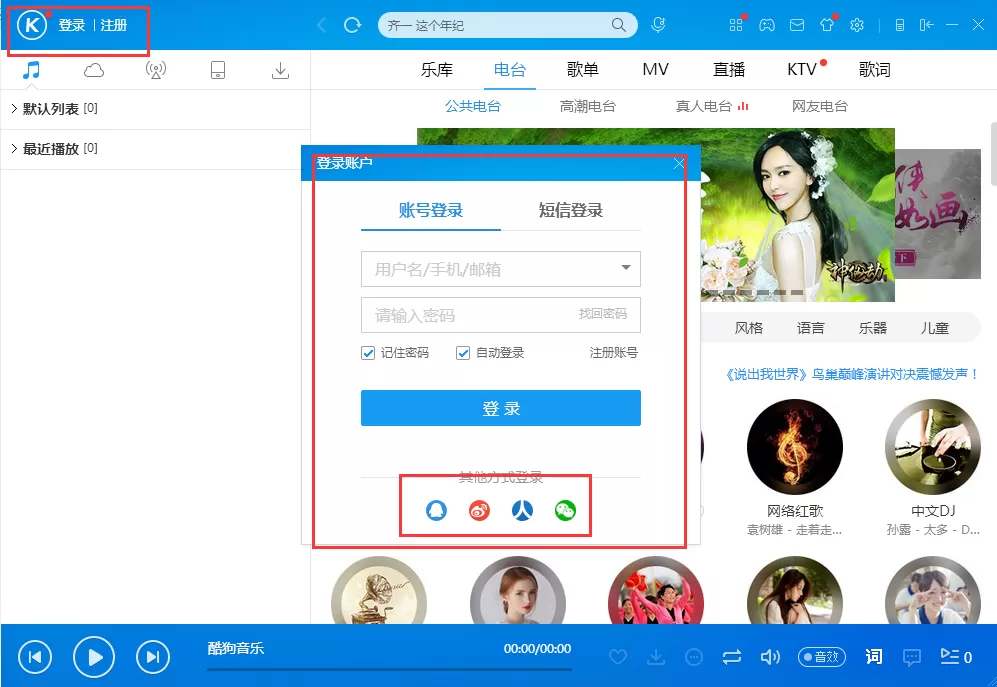
Task: Click the 注册 link in the header
Action: [x=114, y=25]
